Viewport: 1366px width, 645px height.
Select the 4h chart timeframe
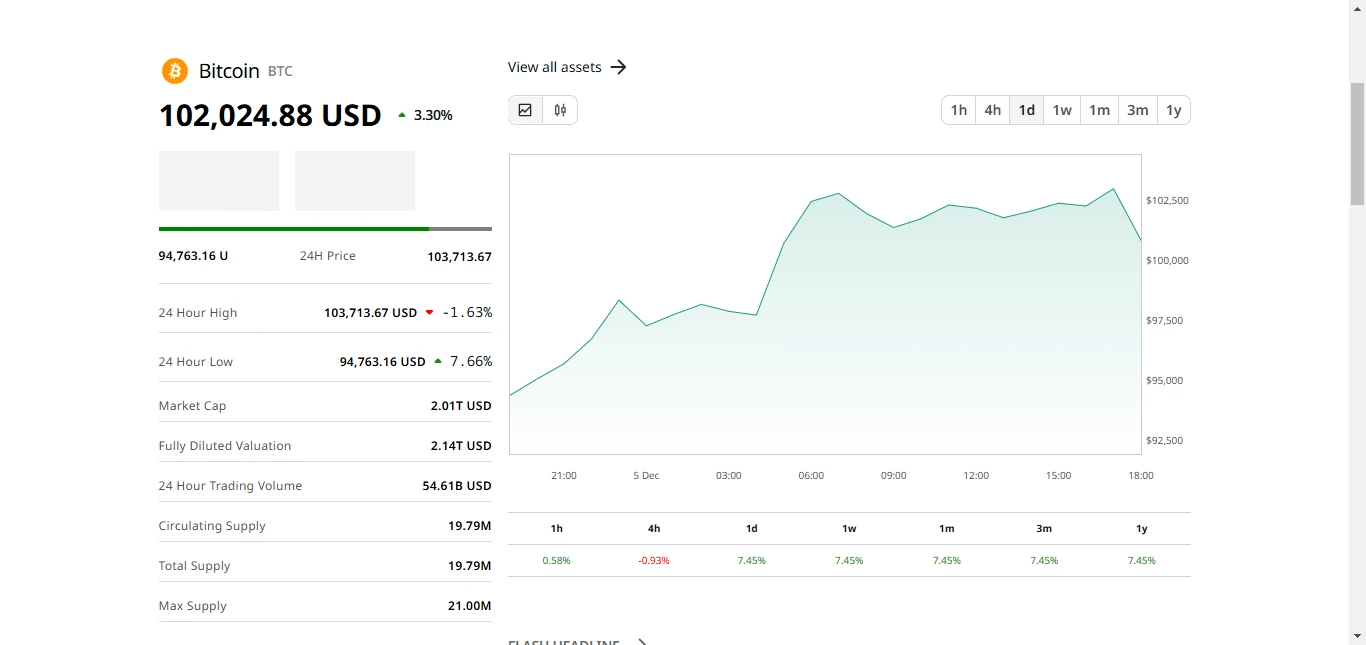pyautogui.click(x=993, y=110)
